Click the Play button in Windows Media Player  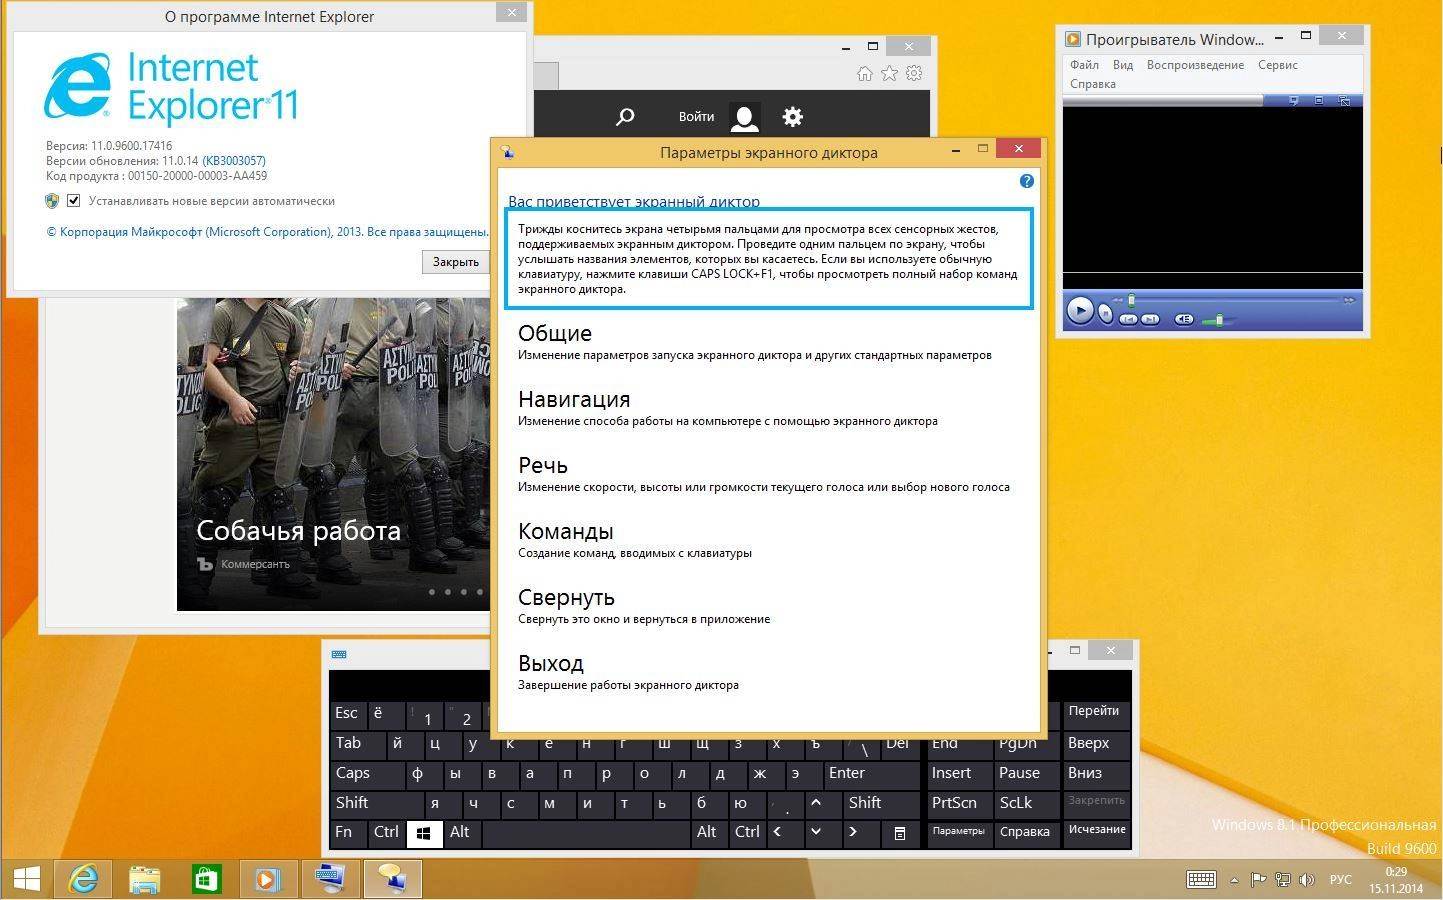(1080, 310)
